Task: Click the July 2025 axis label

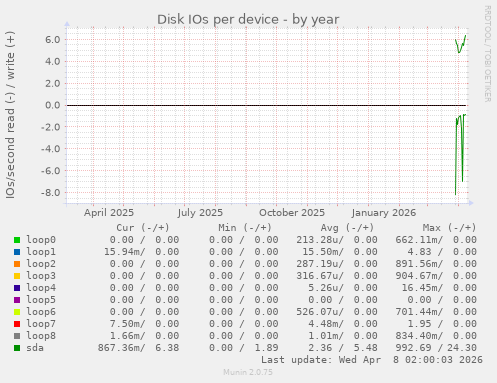Action: (200, 213)
